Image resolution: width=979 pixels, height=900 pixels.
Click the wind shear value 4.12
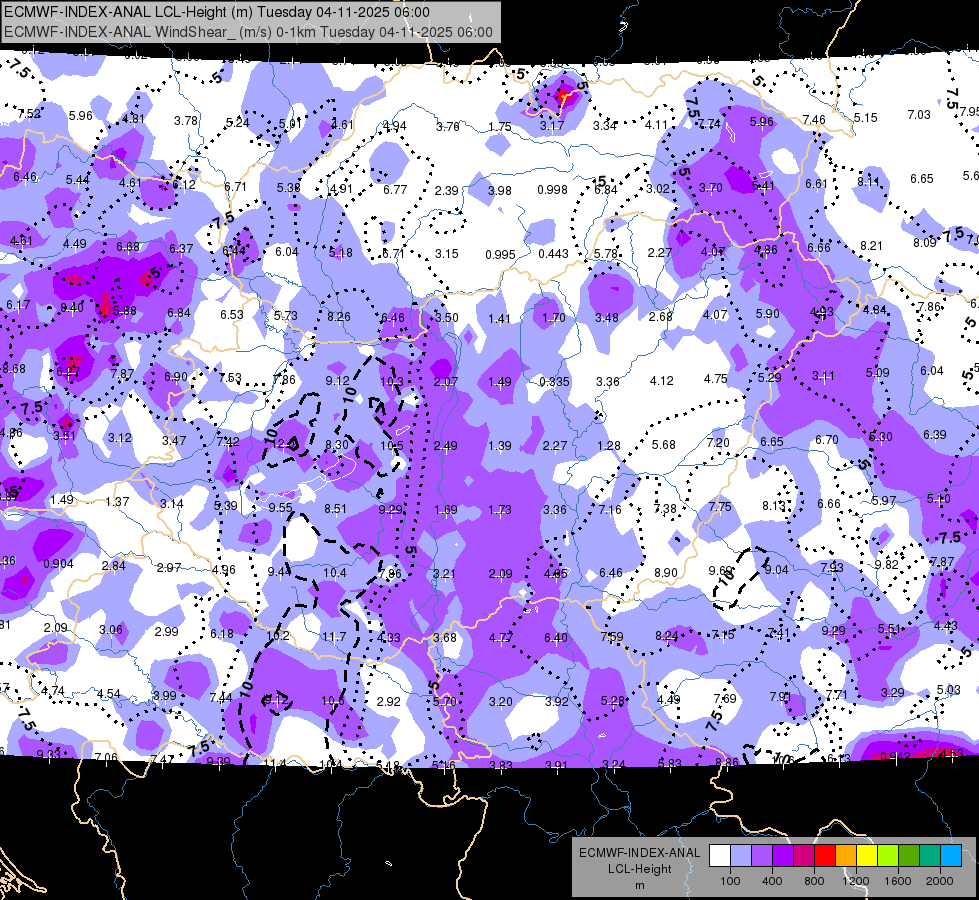pyautogui.click(x=661, y=380)
